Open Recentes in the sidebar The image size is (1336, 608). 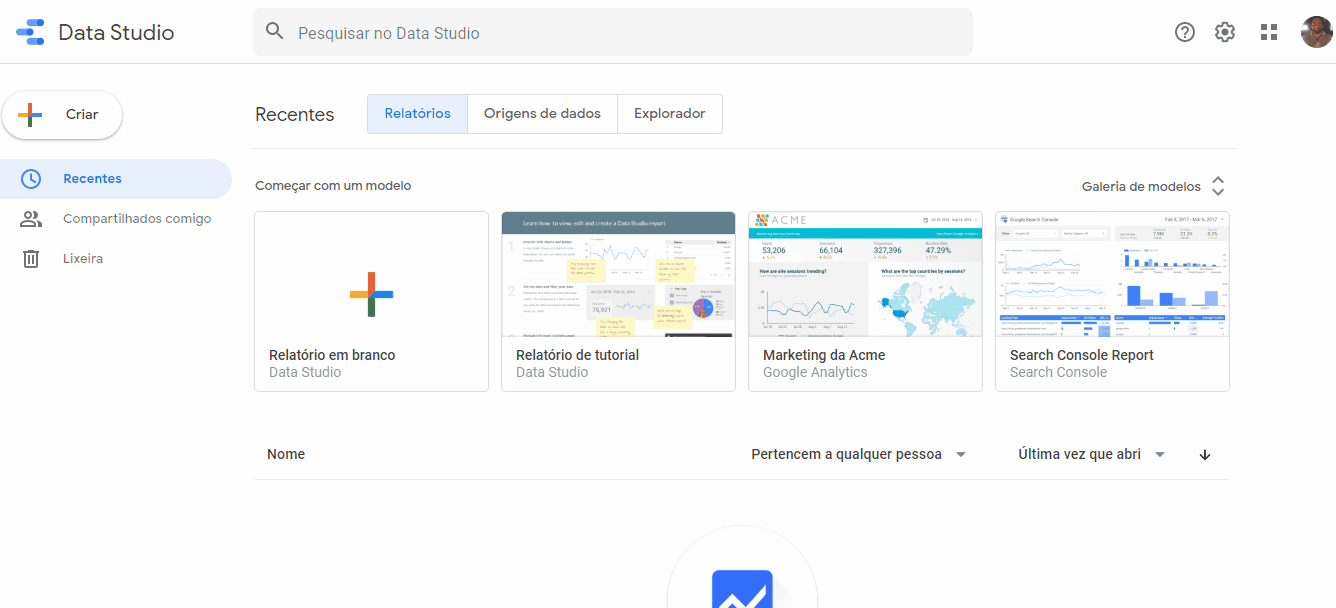[x=92, y=179]
